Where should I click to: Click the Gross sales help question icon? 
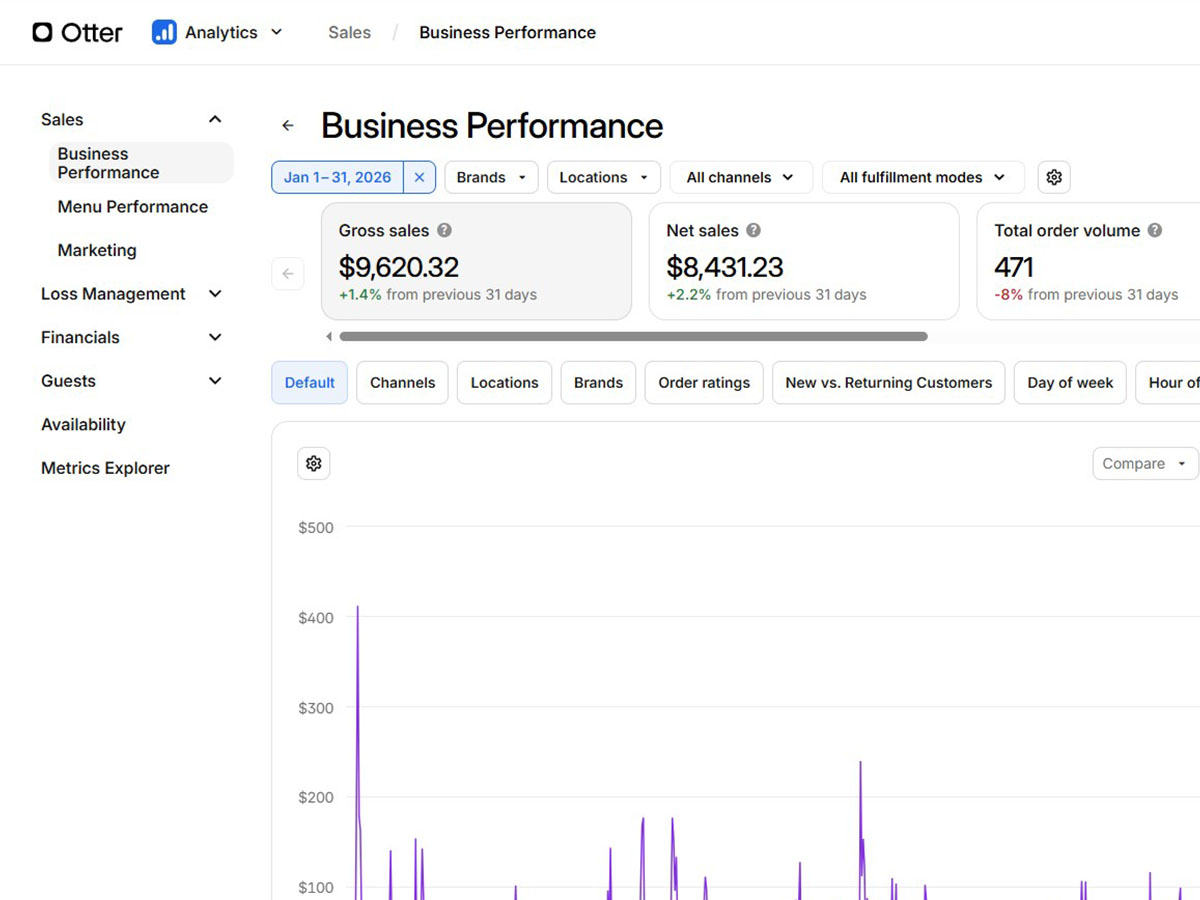click(445, 230)
